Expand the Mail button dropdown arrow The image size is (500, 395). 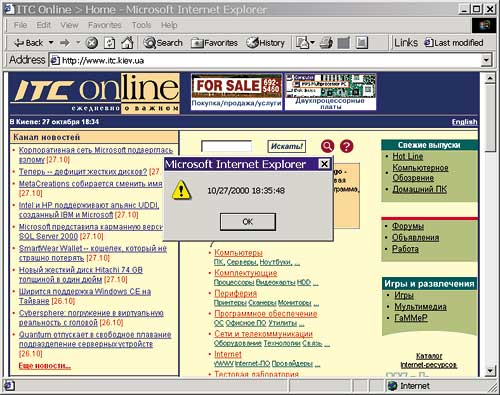312,43
